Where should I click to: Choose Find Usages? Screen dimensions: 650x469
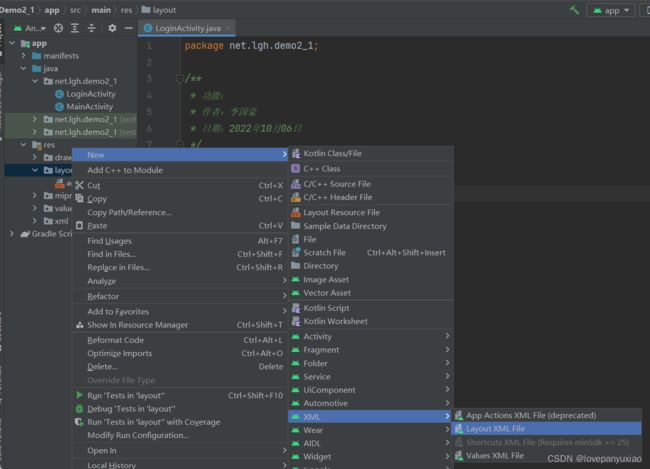point(180,241)
